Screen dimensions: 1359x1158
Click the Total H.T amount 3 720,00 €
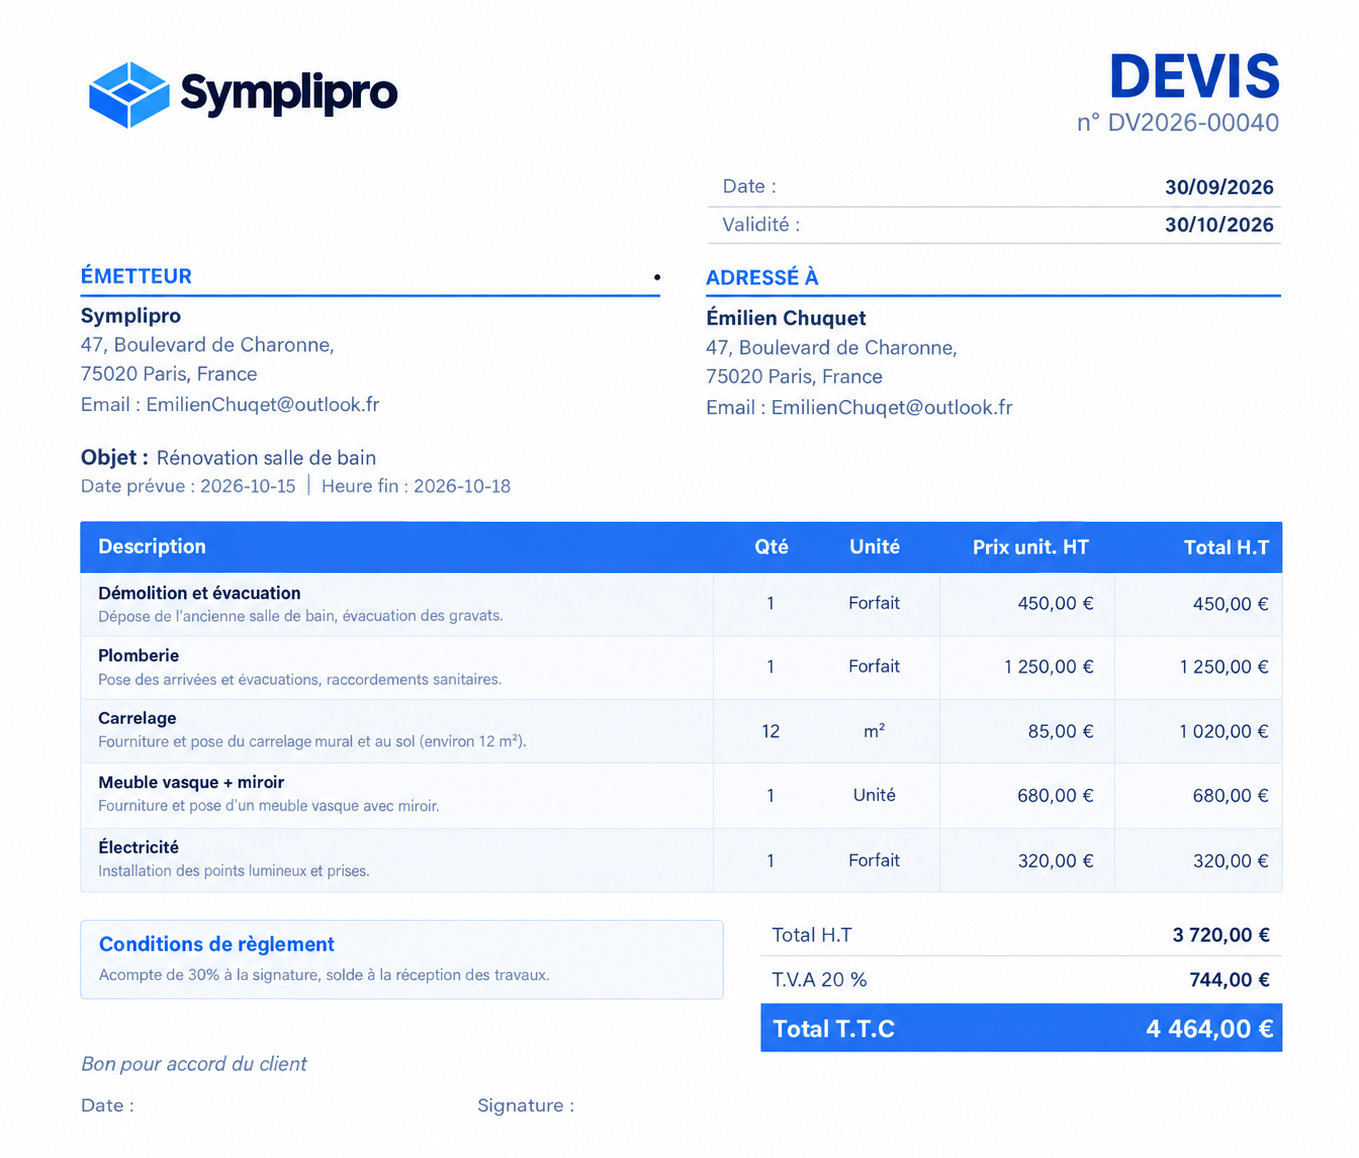pos(1221,935)
